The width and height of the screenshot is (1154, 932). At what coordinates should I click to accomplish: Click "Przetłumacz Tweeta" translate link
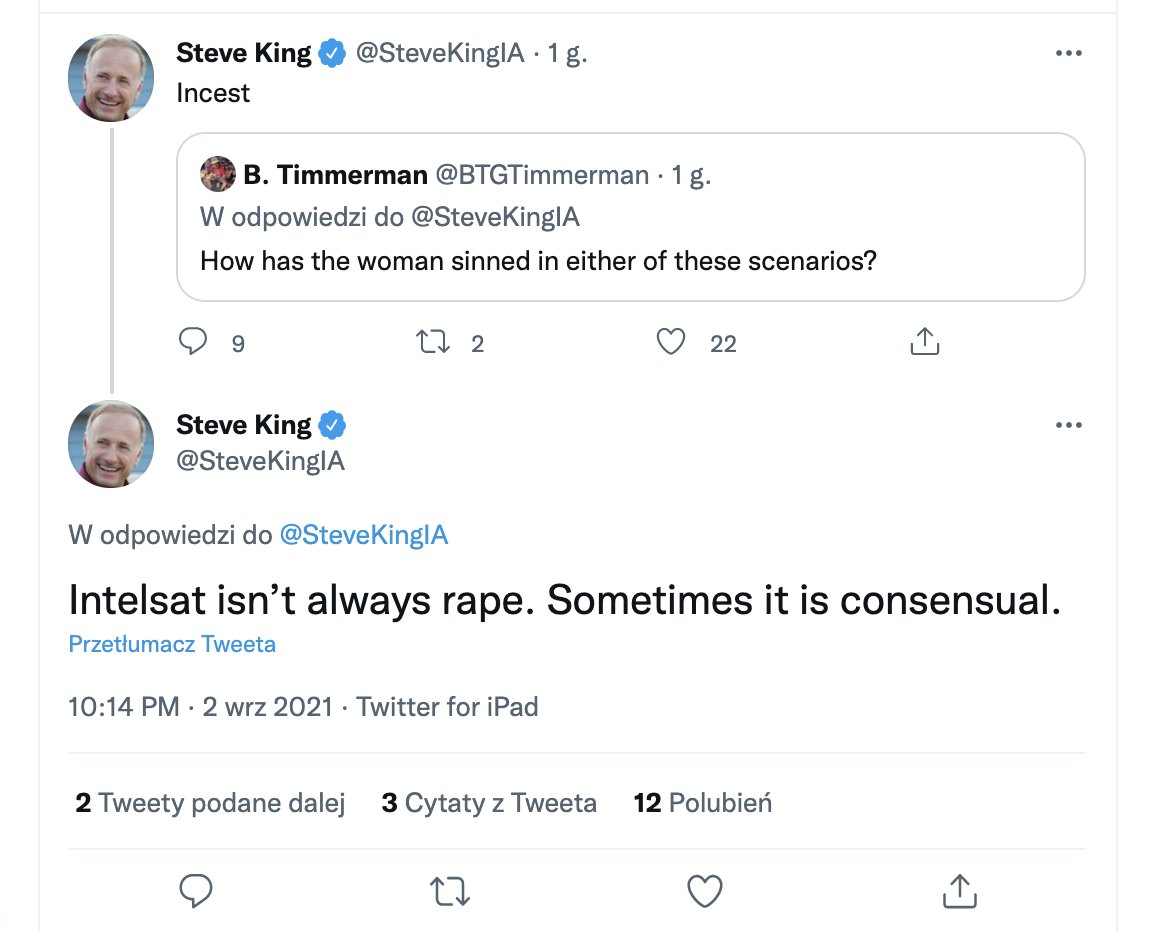click(172, 644)
